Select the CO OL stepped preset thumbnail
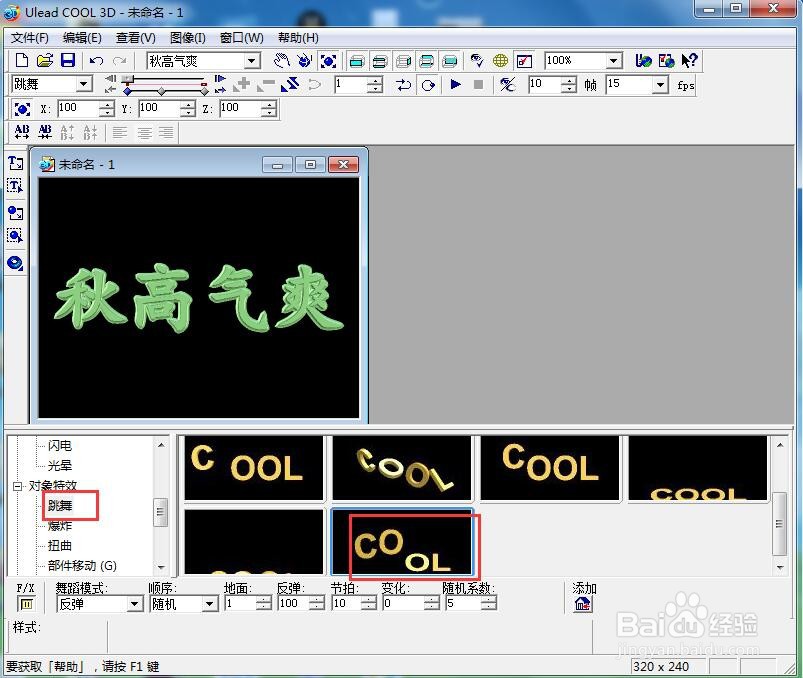Viewport: 803px width, 678px height. pos(403,542)
